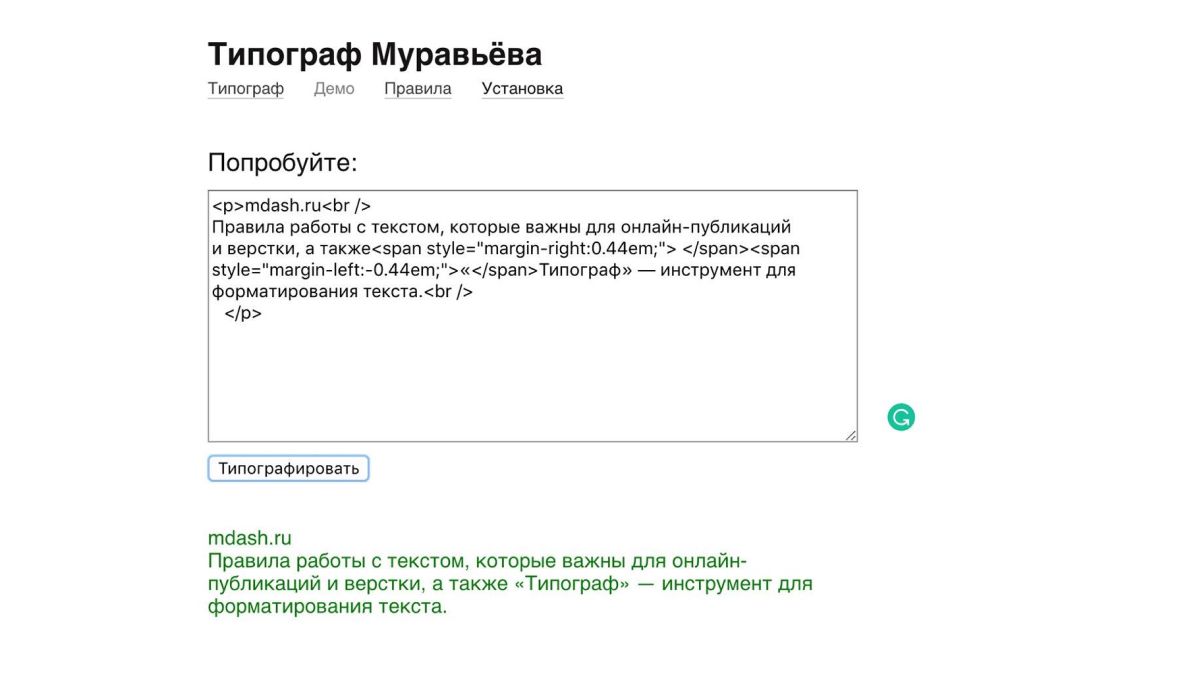Click the textarea resize handle
This screenshot has width=1200, height=675.
850,434
